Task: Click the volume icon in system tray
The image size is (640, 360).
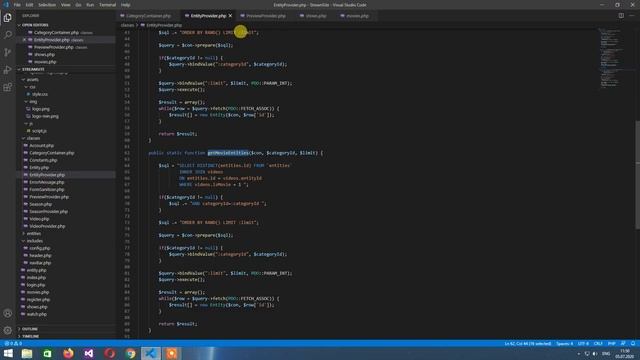Action: coord(595,353)
